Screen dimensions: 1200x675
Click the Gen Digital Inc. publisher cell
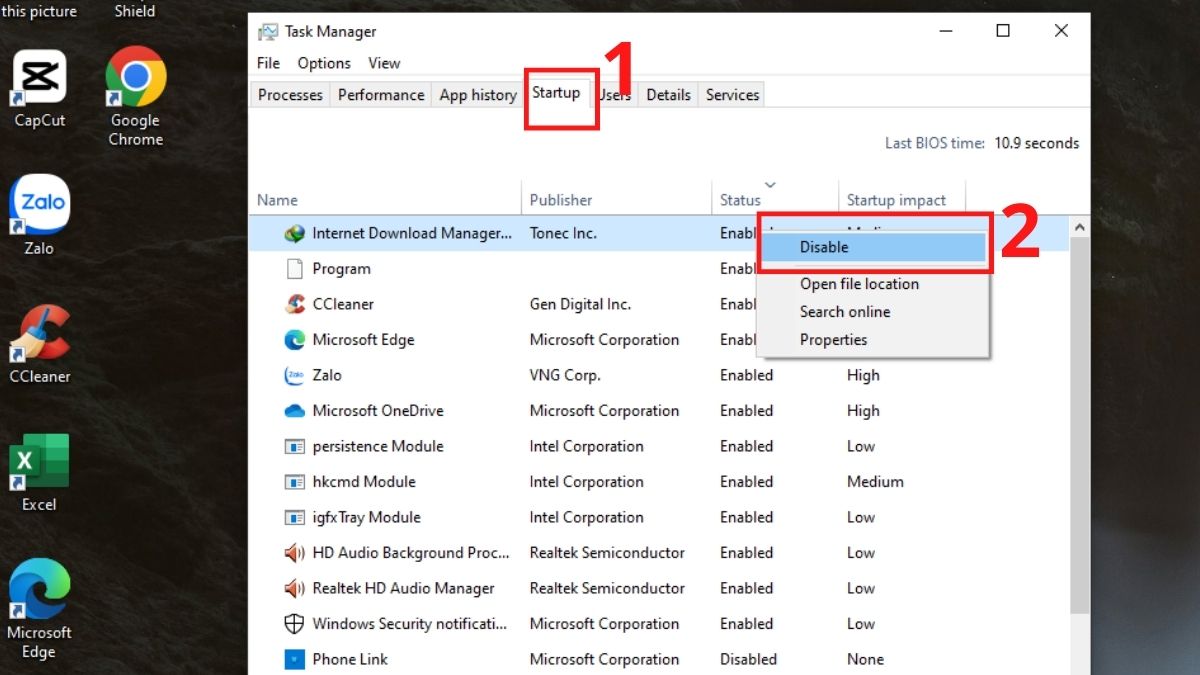(580, 304)
